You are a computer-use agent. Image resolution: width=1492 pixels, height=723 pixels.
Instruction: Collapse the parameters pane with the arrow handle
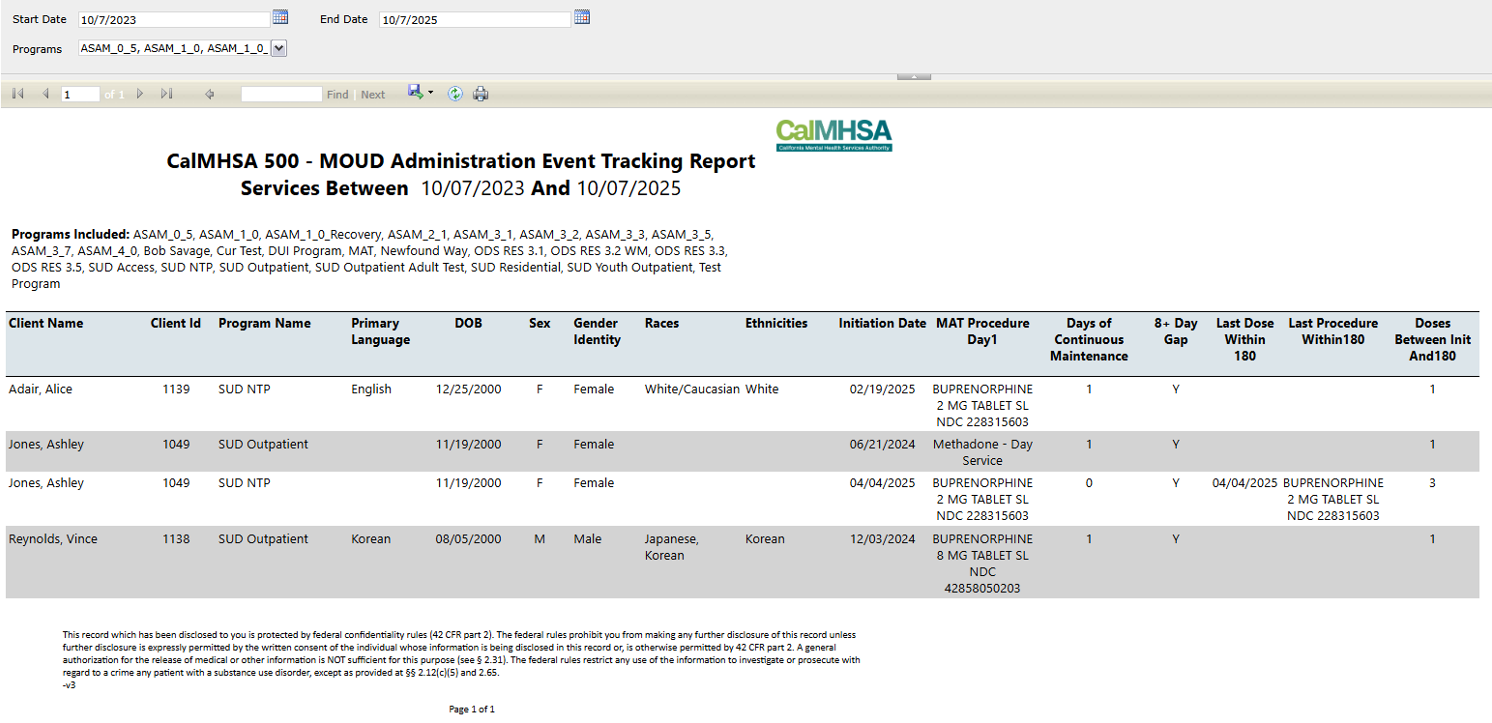point(914,76)
